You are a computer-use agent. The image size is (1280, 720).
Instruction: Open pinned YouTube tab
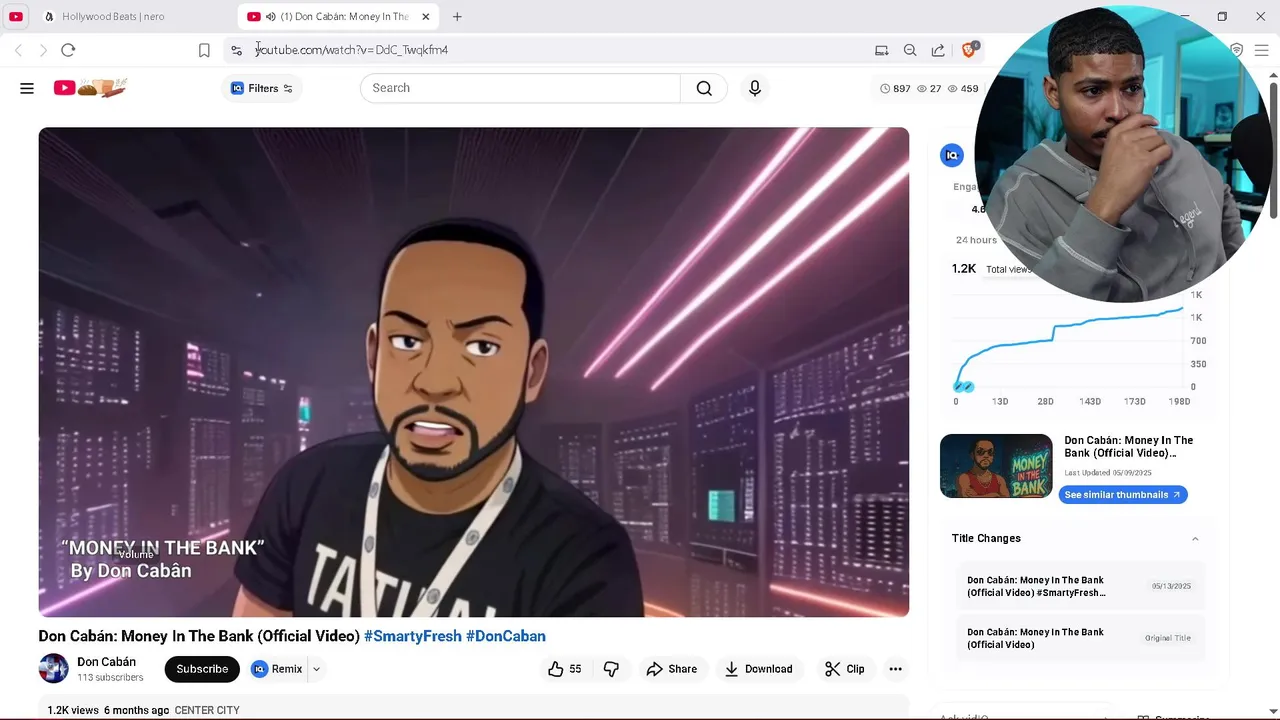coord(16,16)
